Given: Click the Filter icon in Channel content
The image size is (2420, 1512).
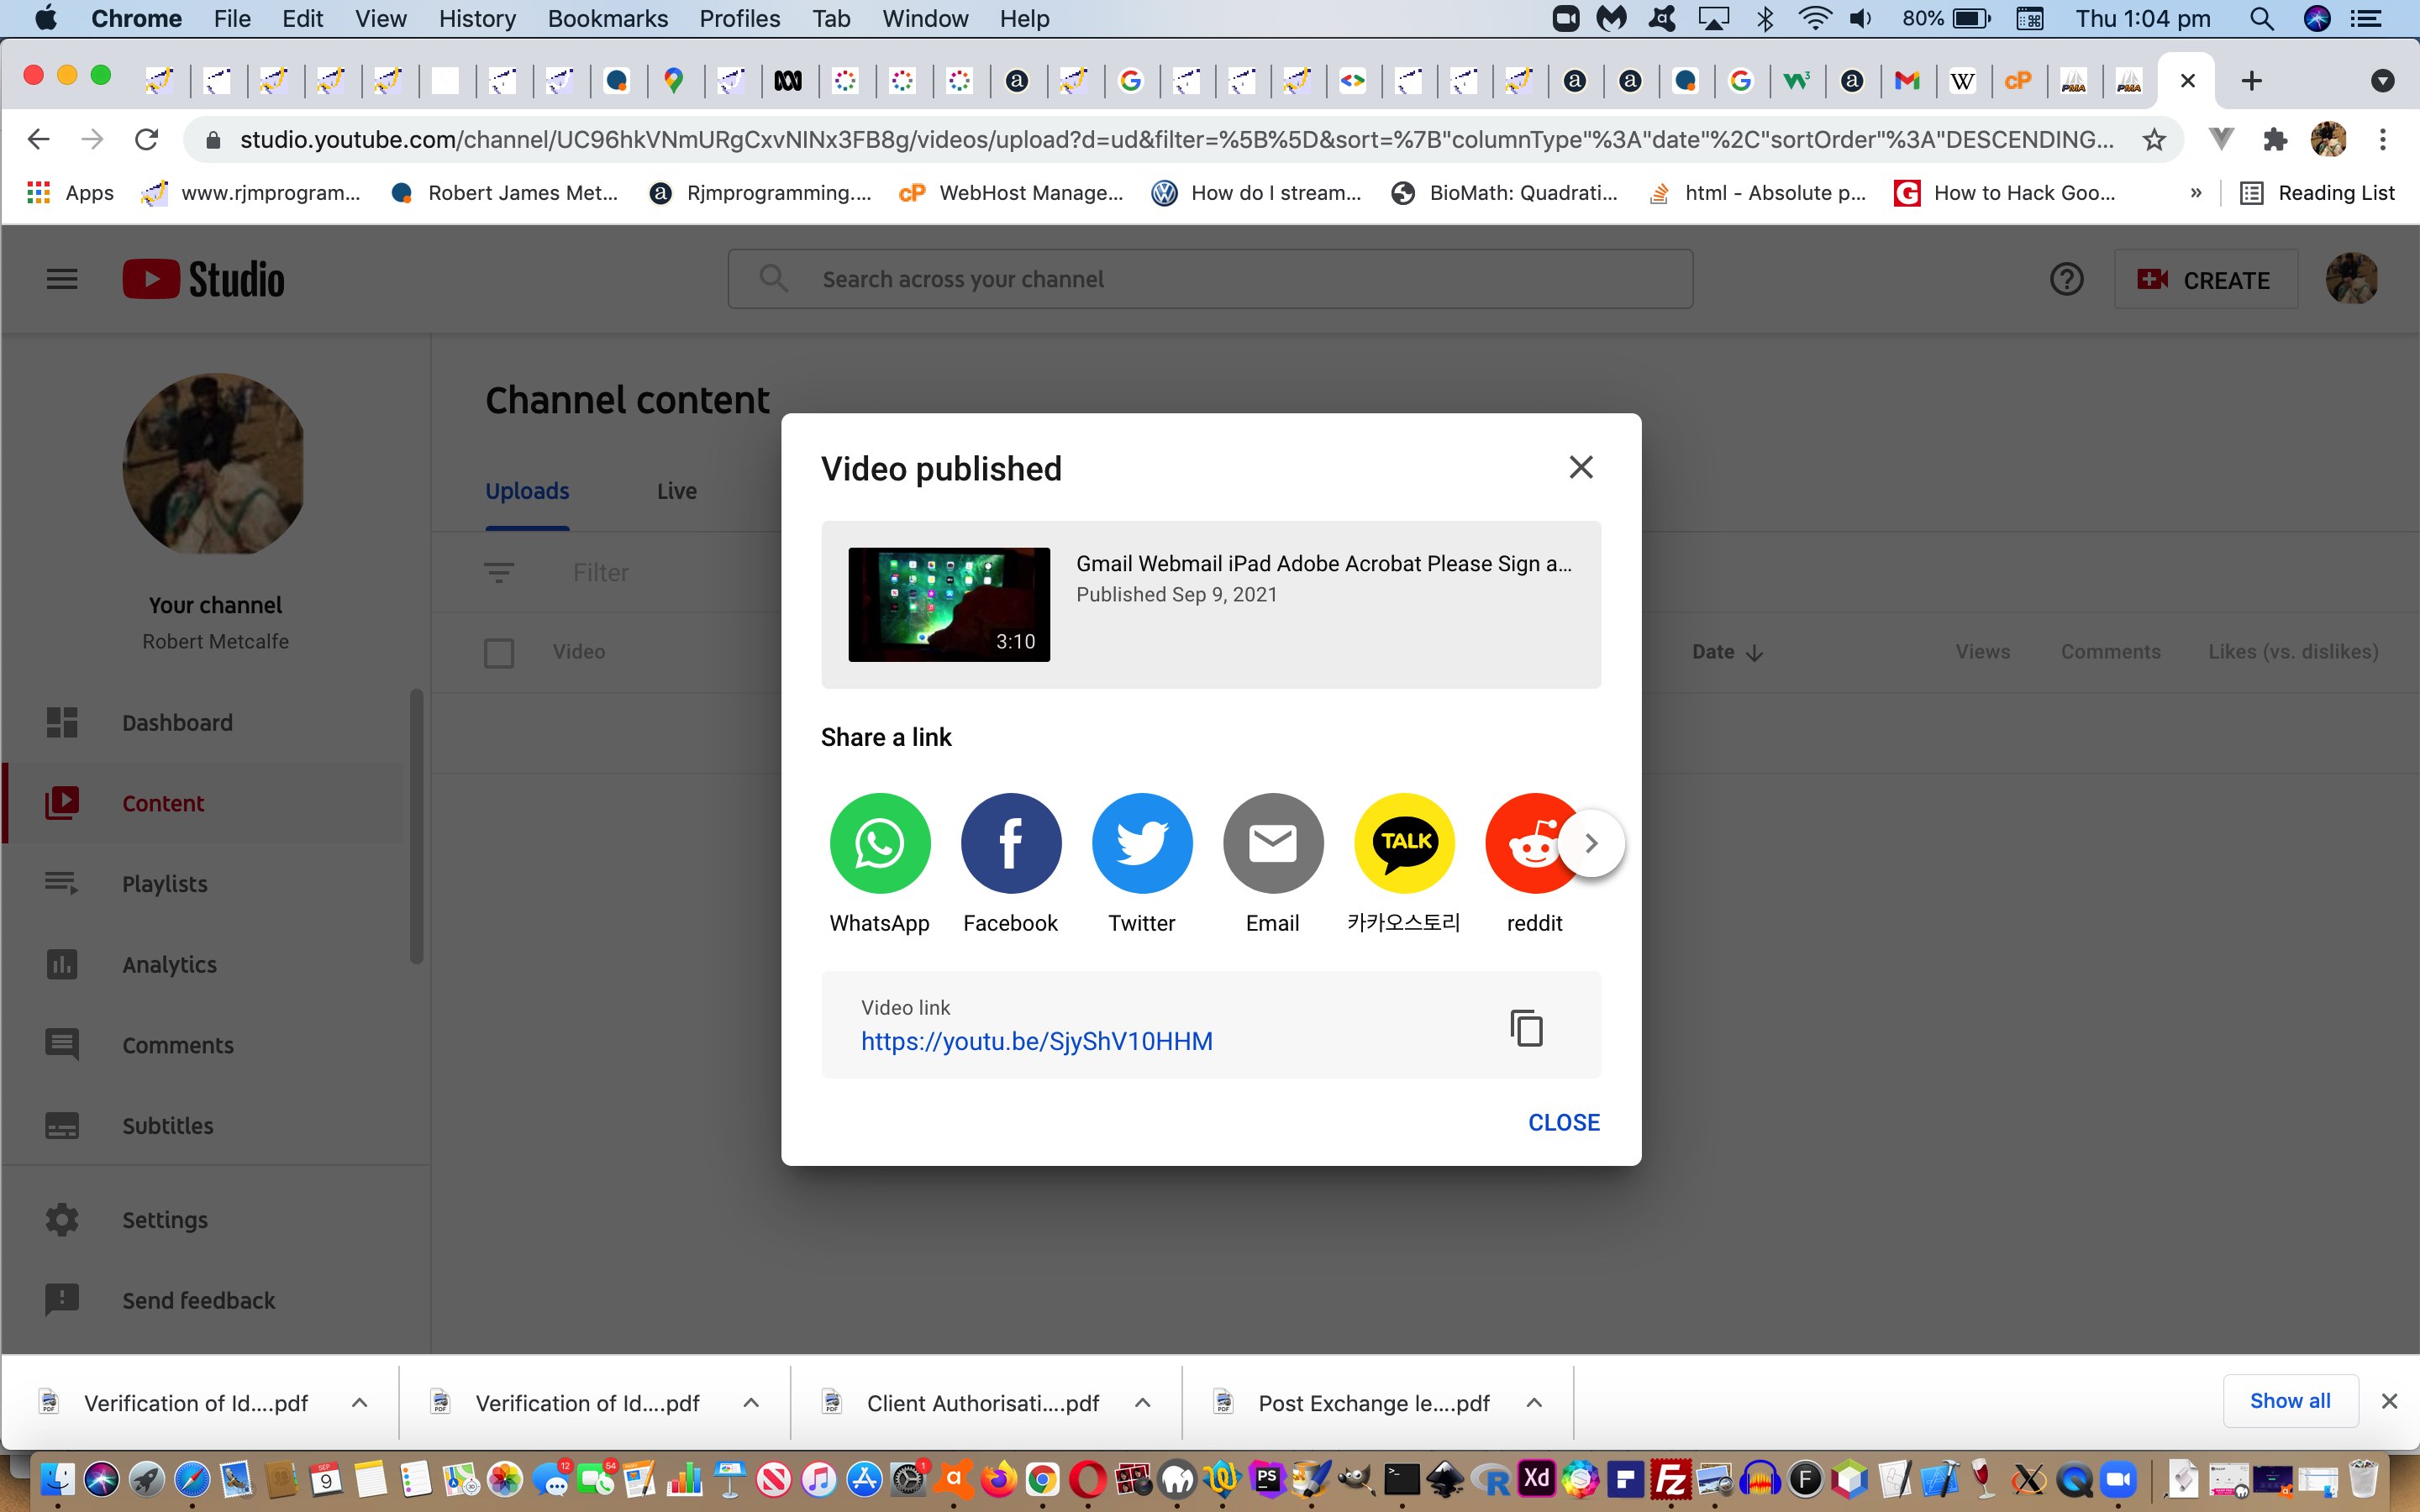Looking at the screenshot, I should [499, 572].
